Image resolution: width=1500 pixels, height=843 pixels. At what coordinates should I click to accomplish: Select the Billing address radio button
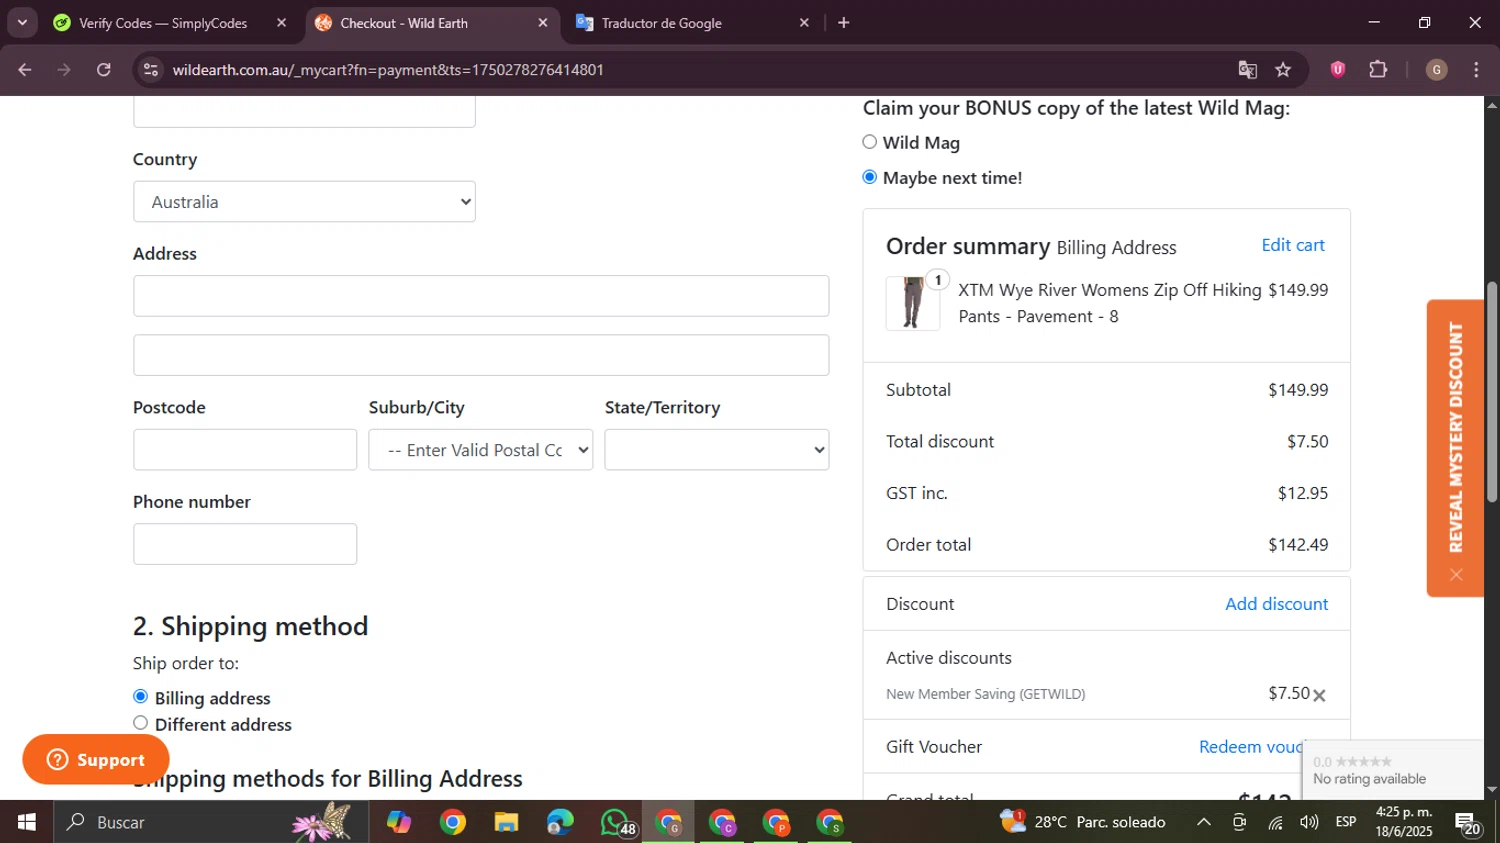coord(141,697)
